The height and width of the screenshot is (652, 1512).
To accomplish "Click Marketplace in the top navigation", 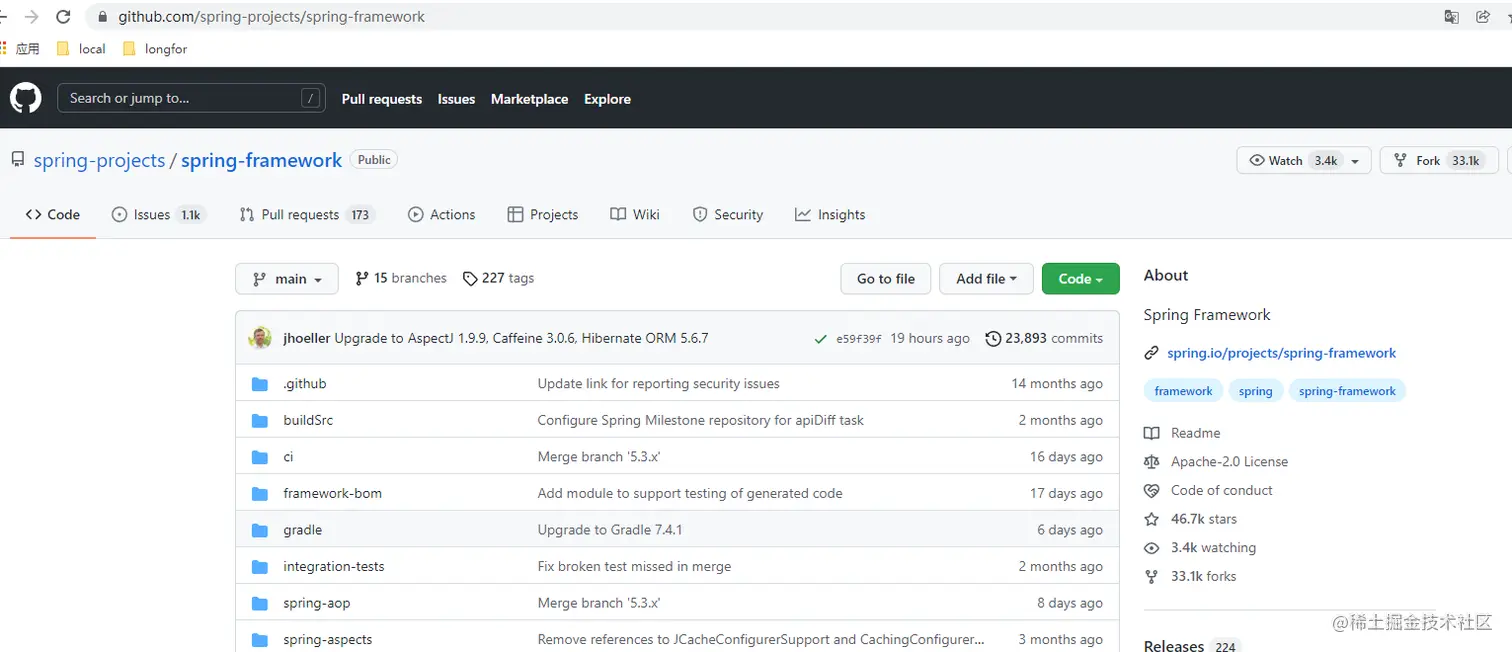I will 529,99.
